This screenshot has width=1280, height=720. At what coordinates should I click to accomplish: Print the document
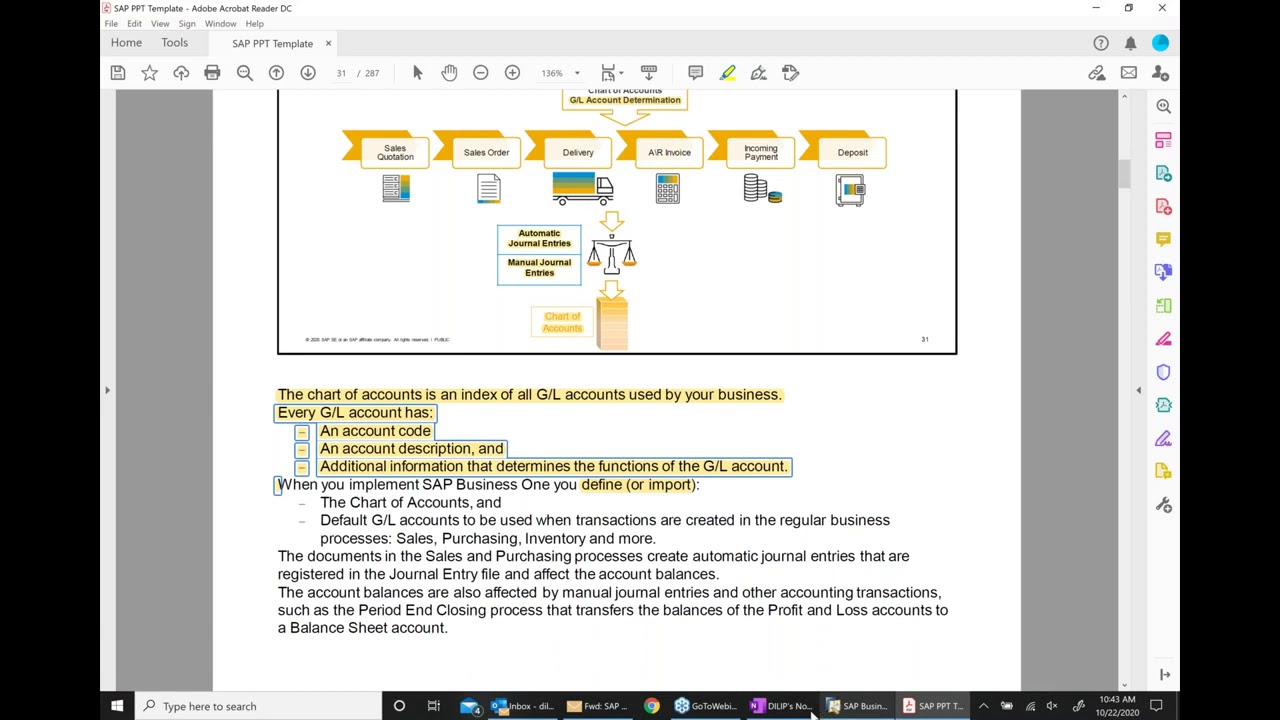click(x=212, y=73)
